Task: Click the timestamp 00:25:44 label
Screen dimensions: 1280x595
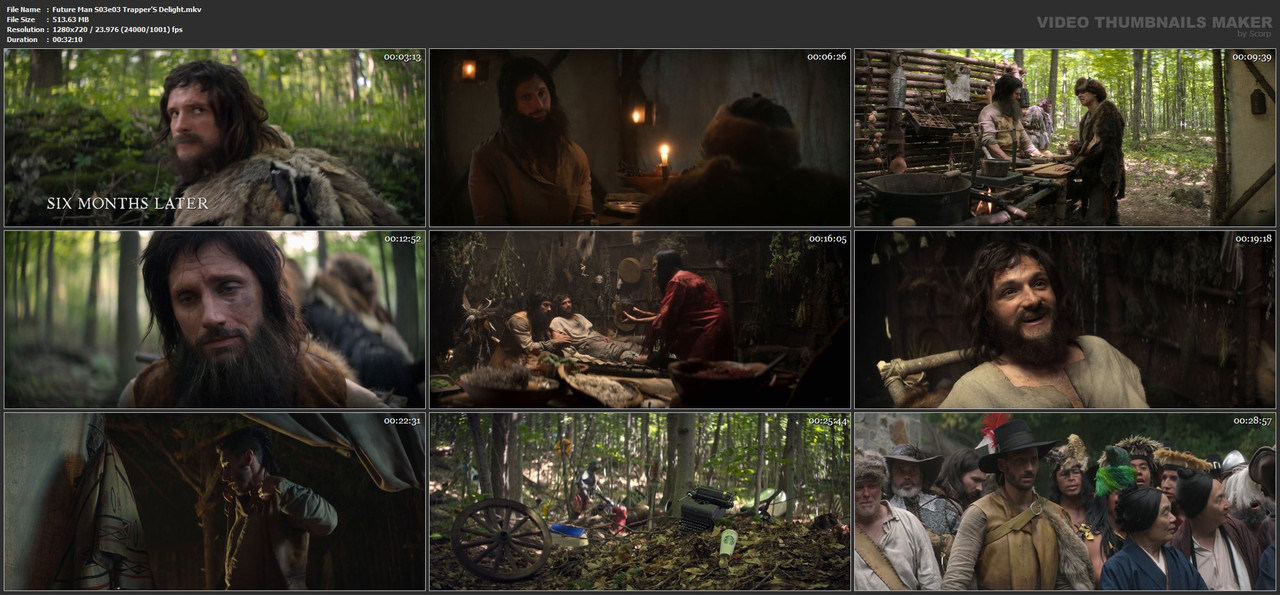Action: pyautogui.click(x=827, y=421)
